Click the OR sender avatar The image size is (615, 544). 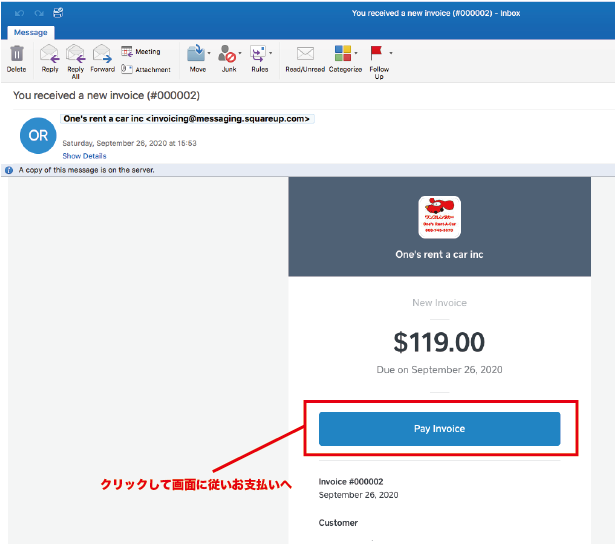point(38,134)
